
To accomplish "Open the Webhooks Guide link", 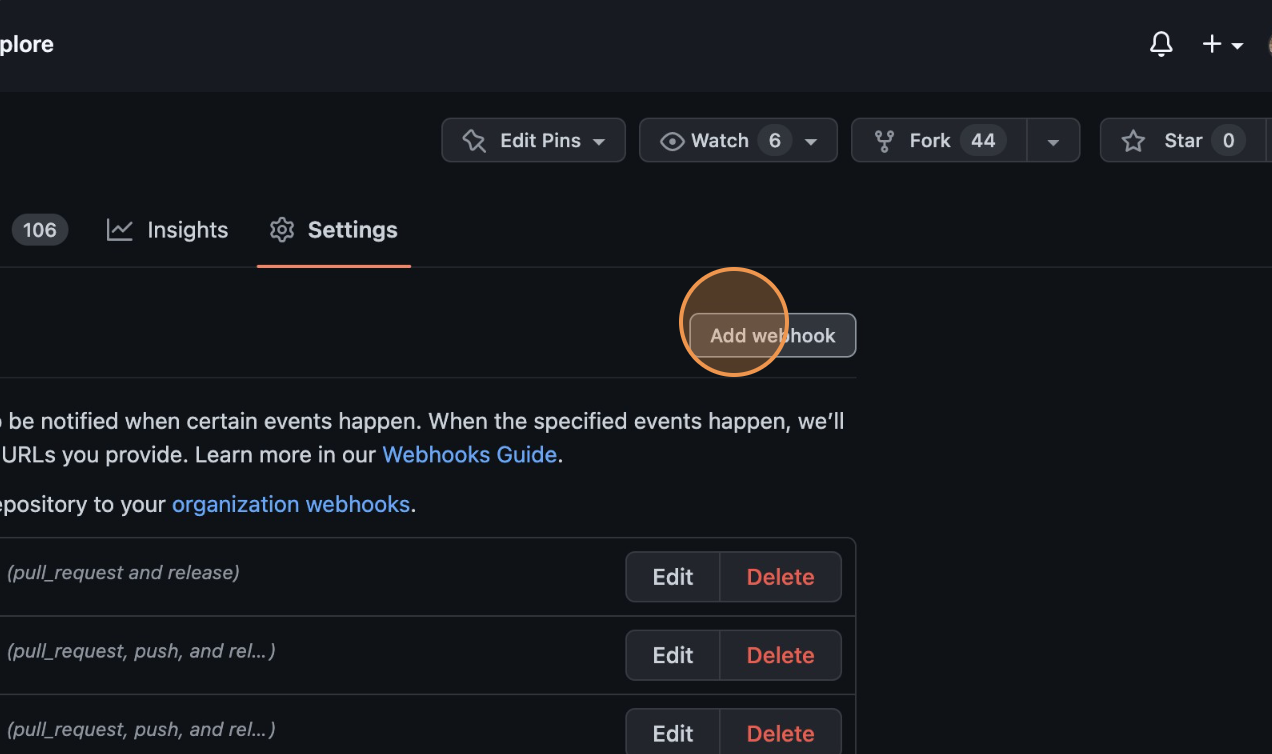I will click(470, 454).
